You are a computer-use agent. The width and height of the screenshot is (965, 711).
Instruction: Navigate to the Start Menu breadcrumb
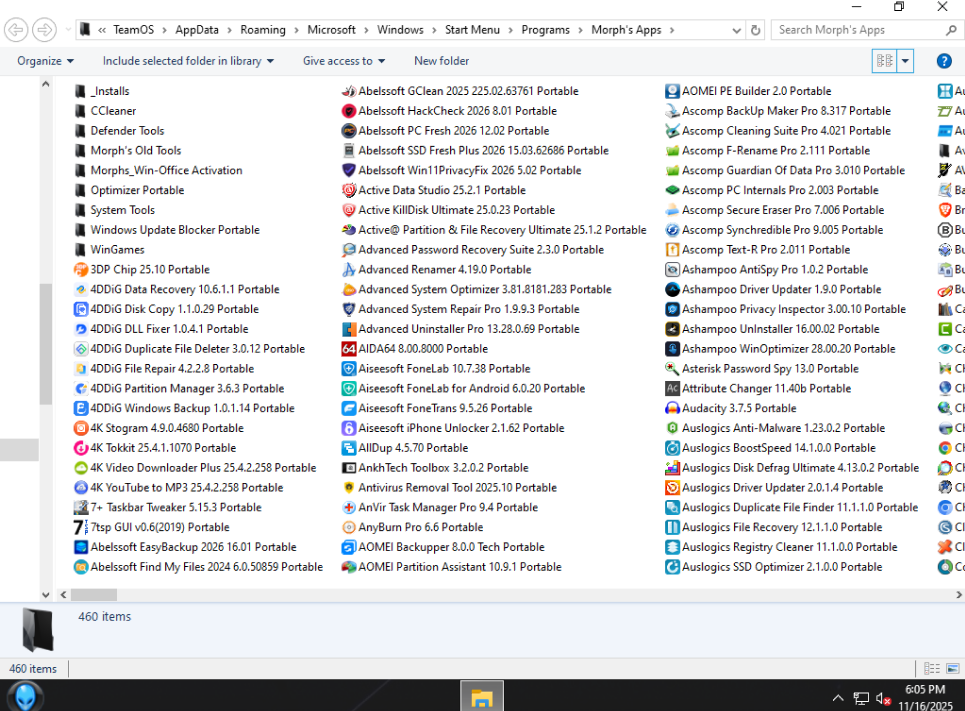tap(472, 30)
